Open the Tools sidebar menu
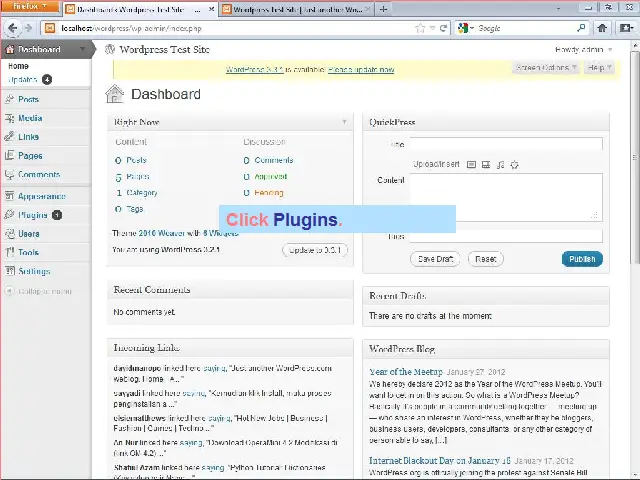 point(28,253)
